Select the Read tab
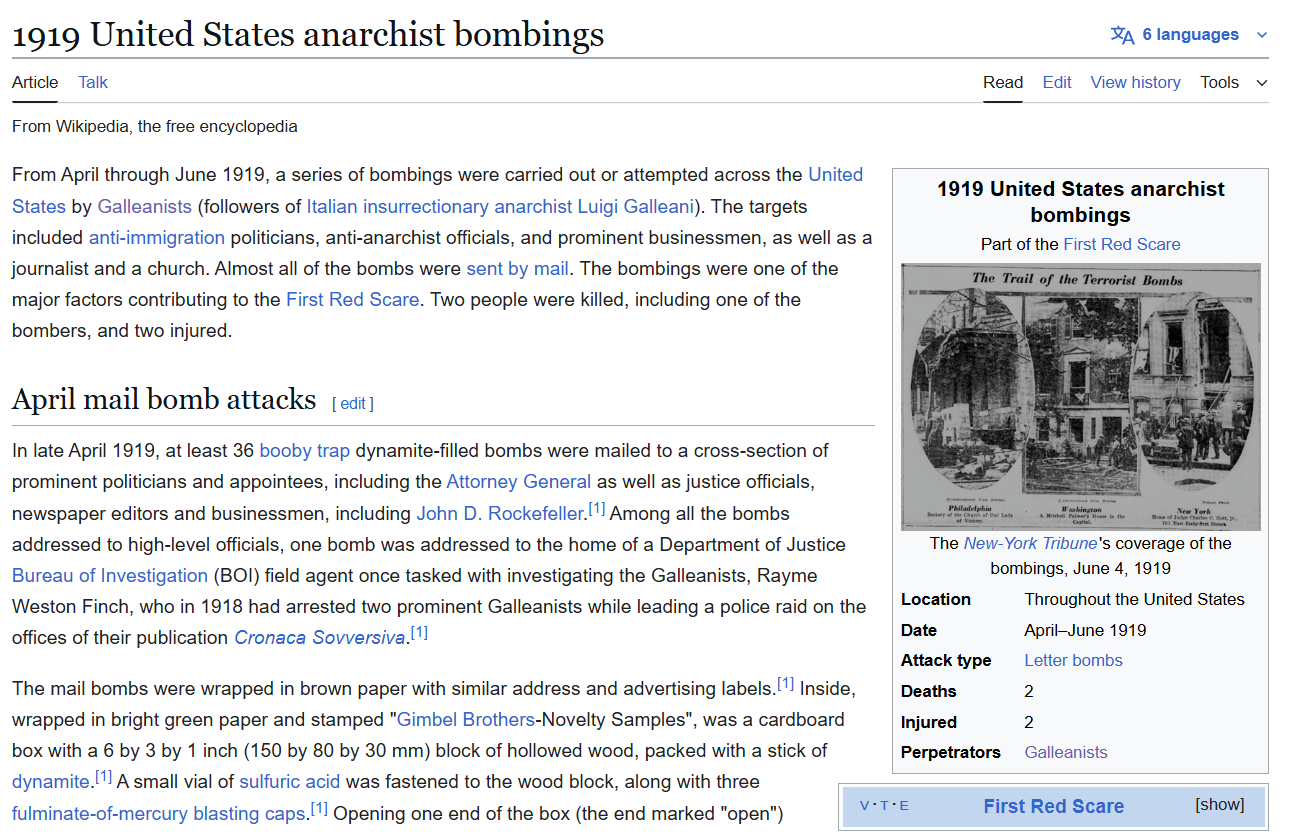The image size is (1306, 836). point(1003,82)
